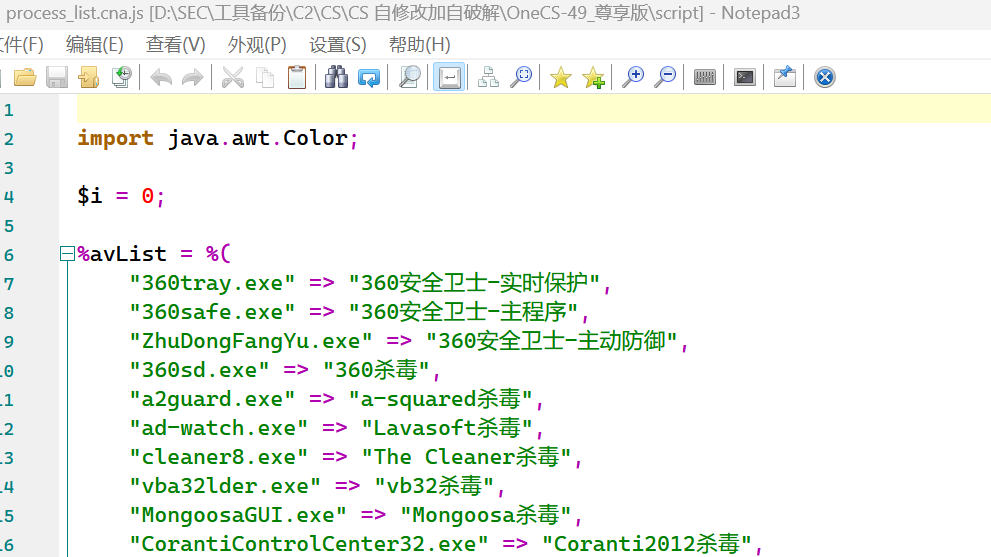This screenshot has width=991, height=557.
Task: Click the "Mongoosa杀毒" value
Action: pyautogui.click(x=487, y=516)
